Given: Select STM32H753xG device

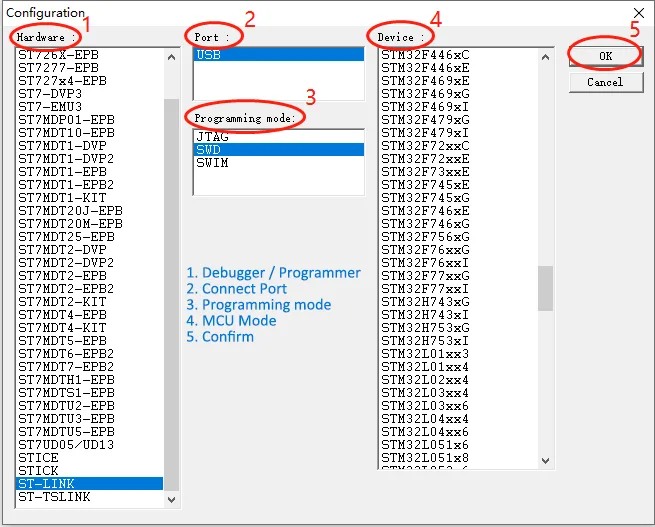Looking at the screenshot, I should pyautogui.click(x=458, y=327).
